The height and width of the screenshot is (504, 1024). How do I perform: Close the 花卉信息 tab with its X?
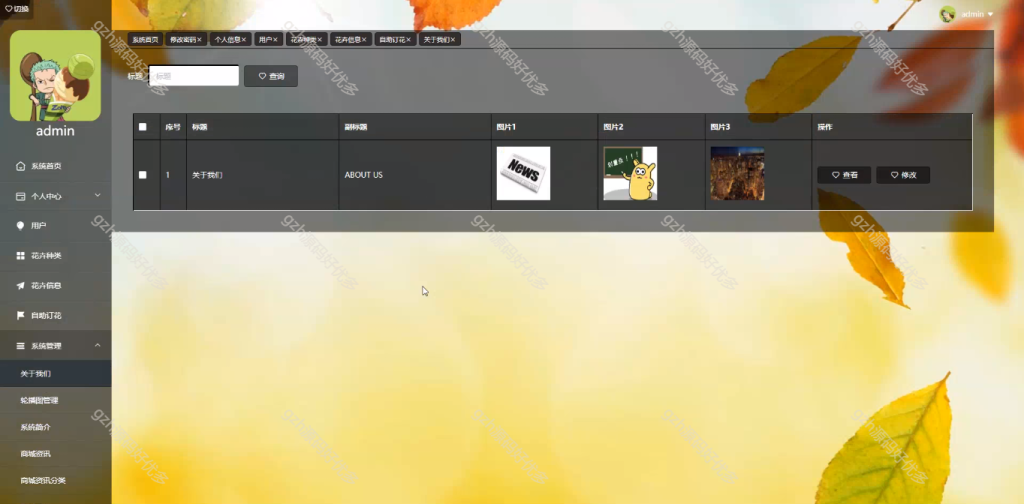coord(364,40)
